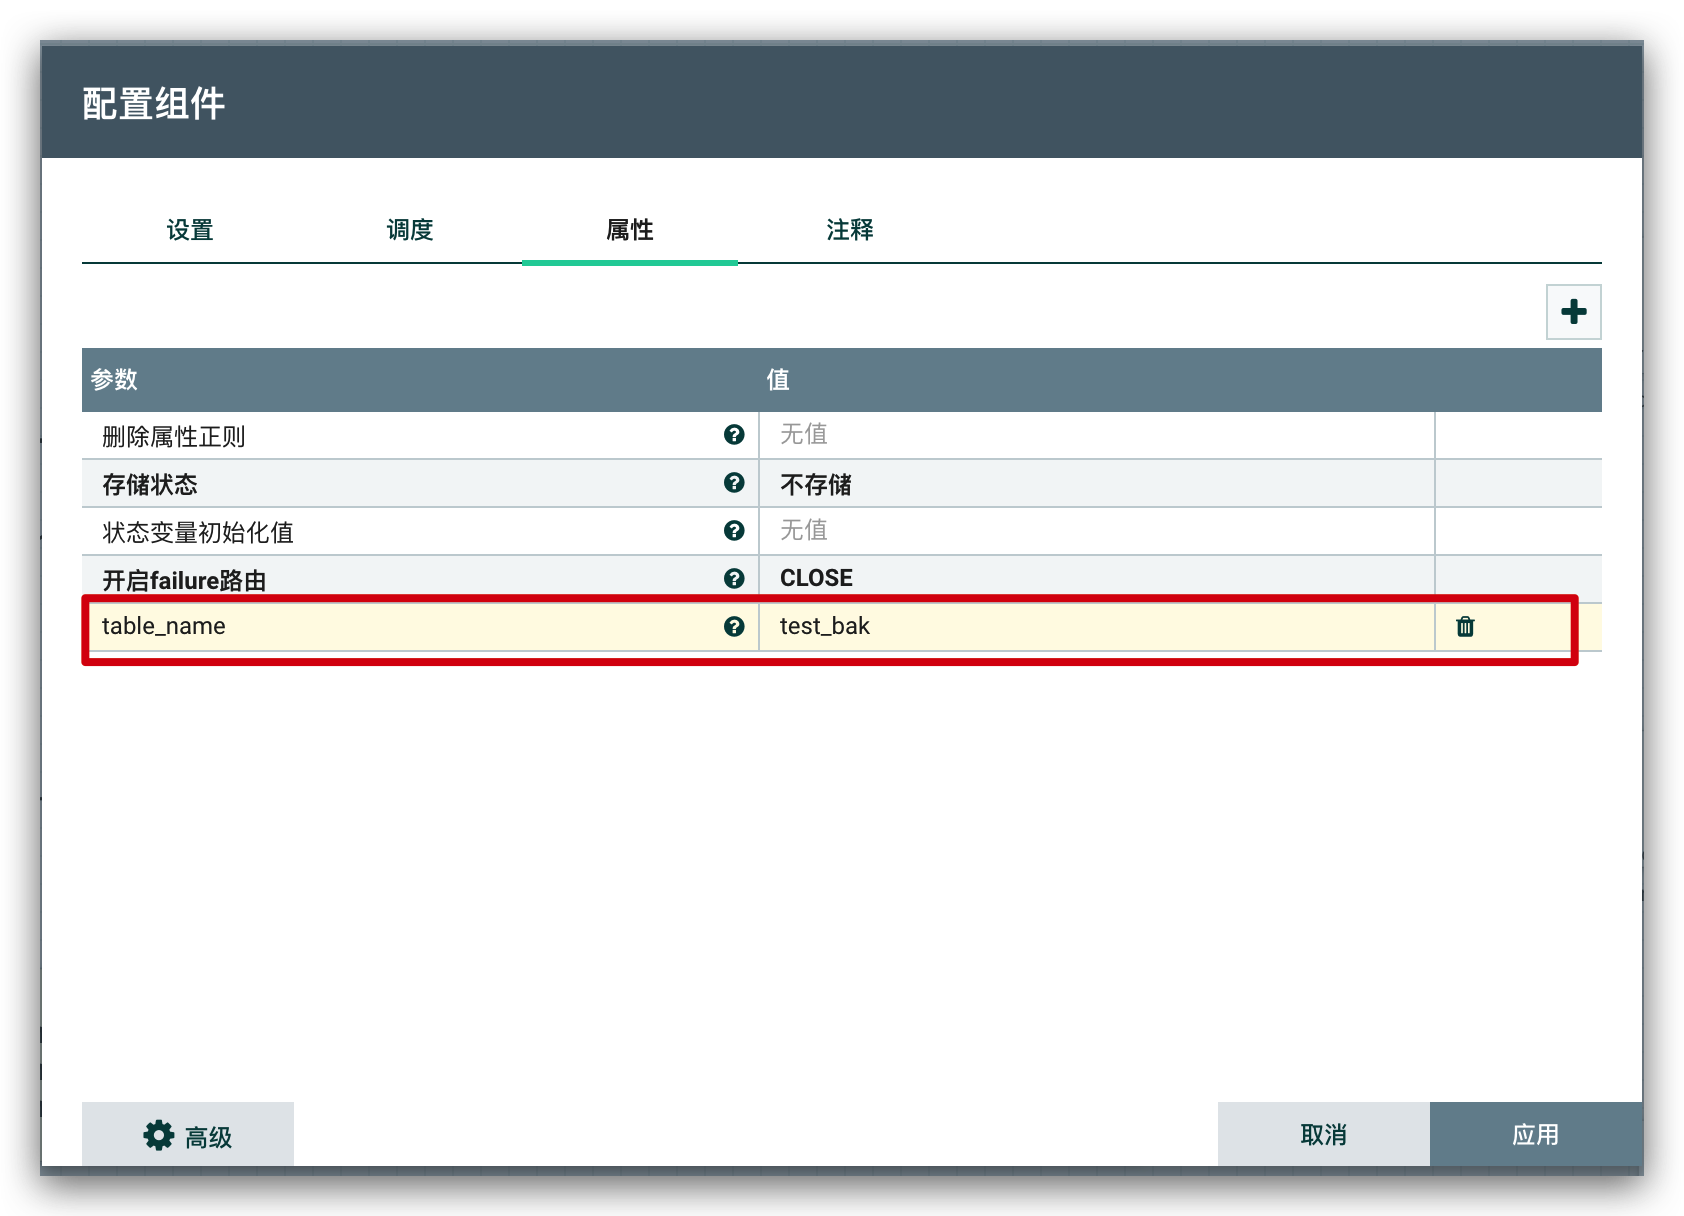The image size is (1684, 1216).
Task: Edit the 存储状态 value 不存储
Action: coord(1095,484)
